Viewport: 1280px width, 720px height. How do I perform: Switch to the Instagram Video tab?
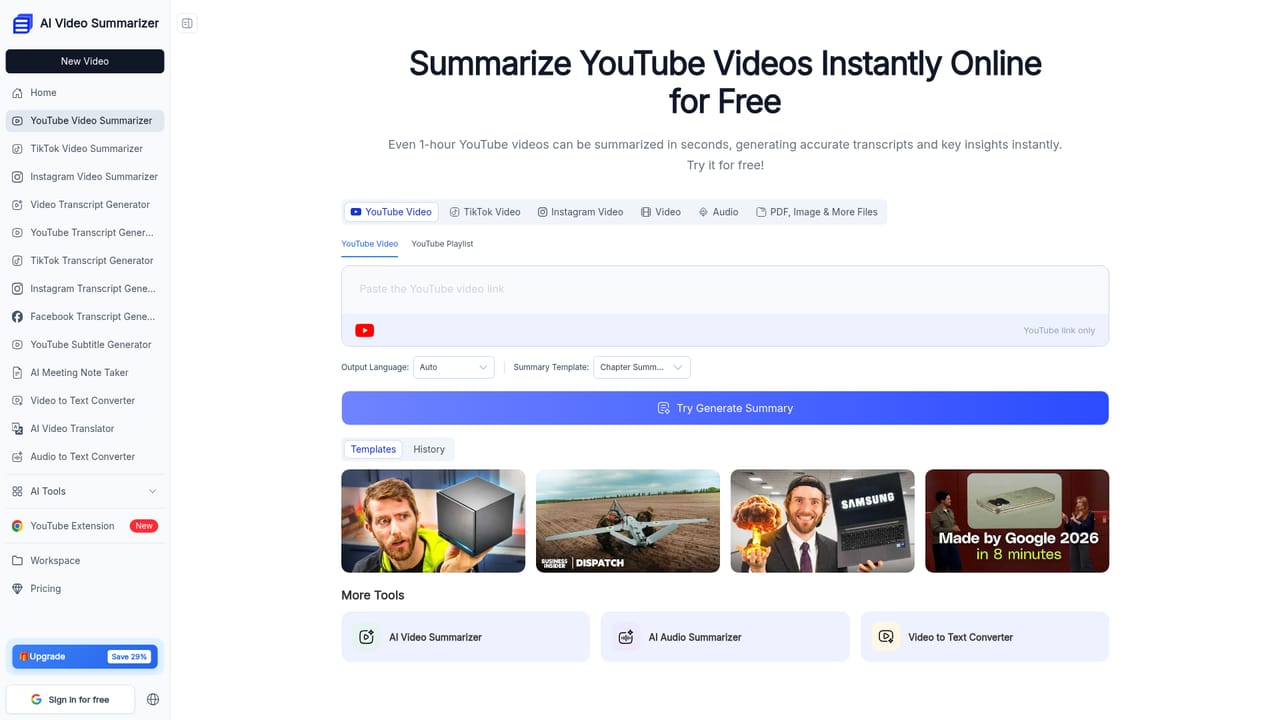(580, 212)
